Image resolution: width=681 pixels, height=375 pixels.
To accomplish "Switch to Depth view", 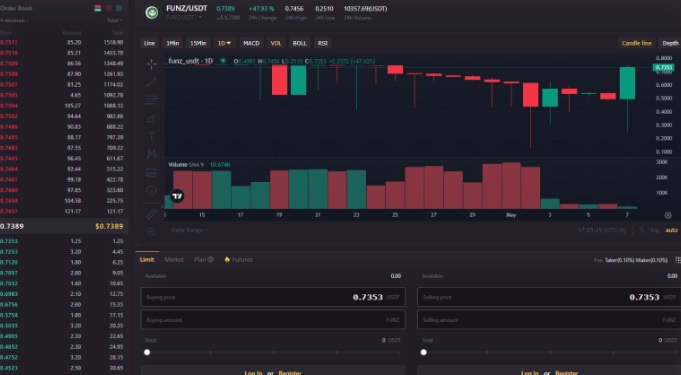I will 670,43.
